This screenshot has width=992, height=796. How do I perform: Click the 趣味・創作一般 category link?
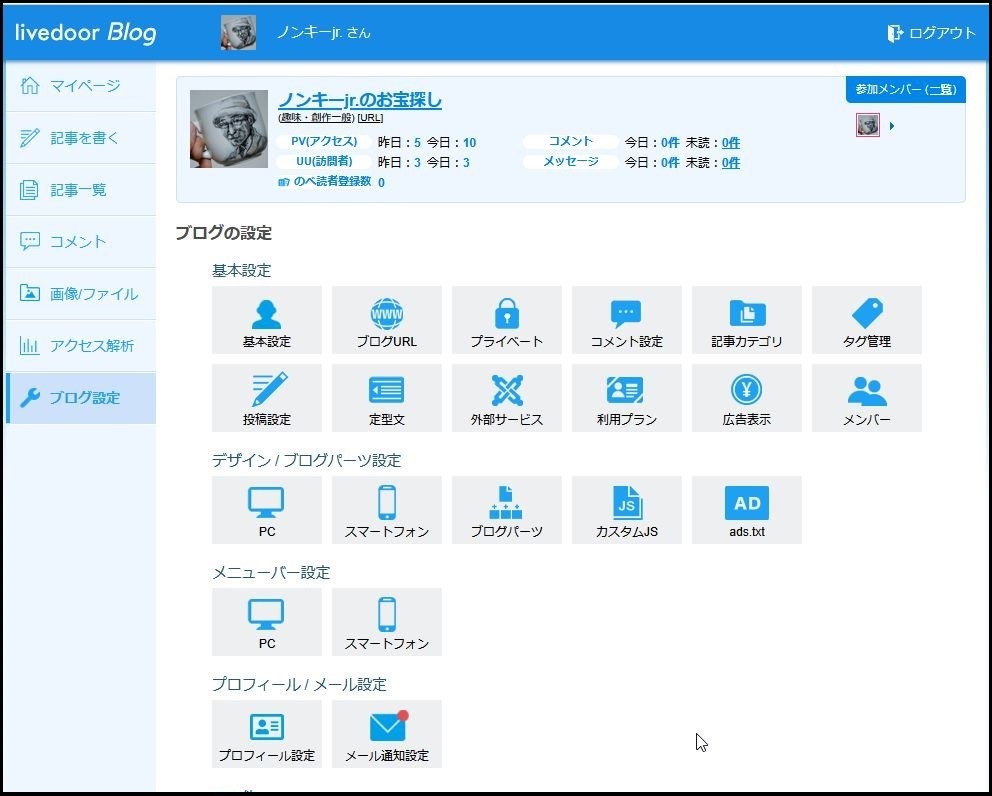316,118
